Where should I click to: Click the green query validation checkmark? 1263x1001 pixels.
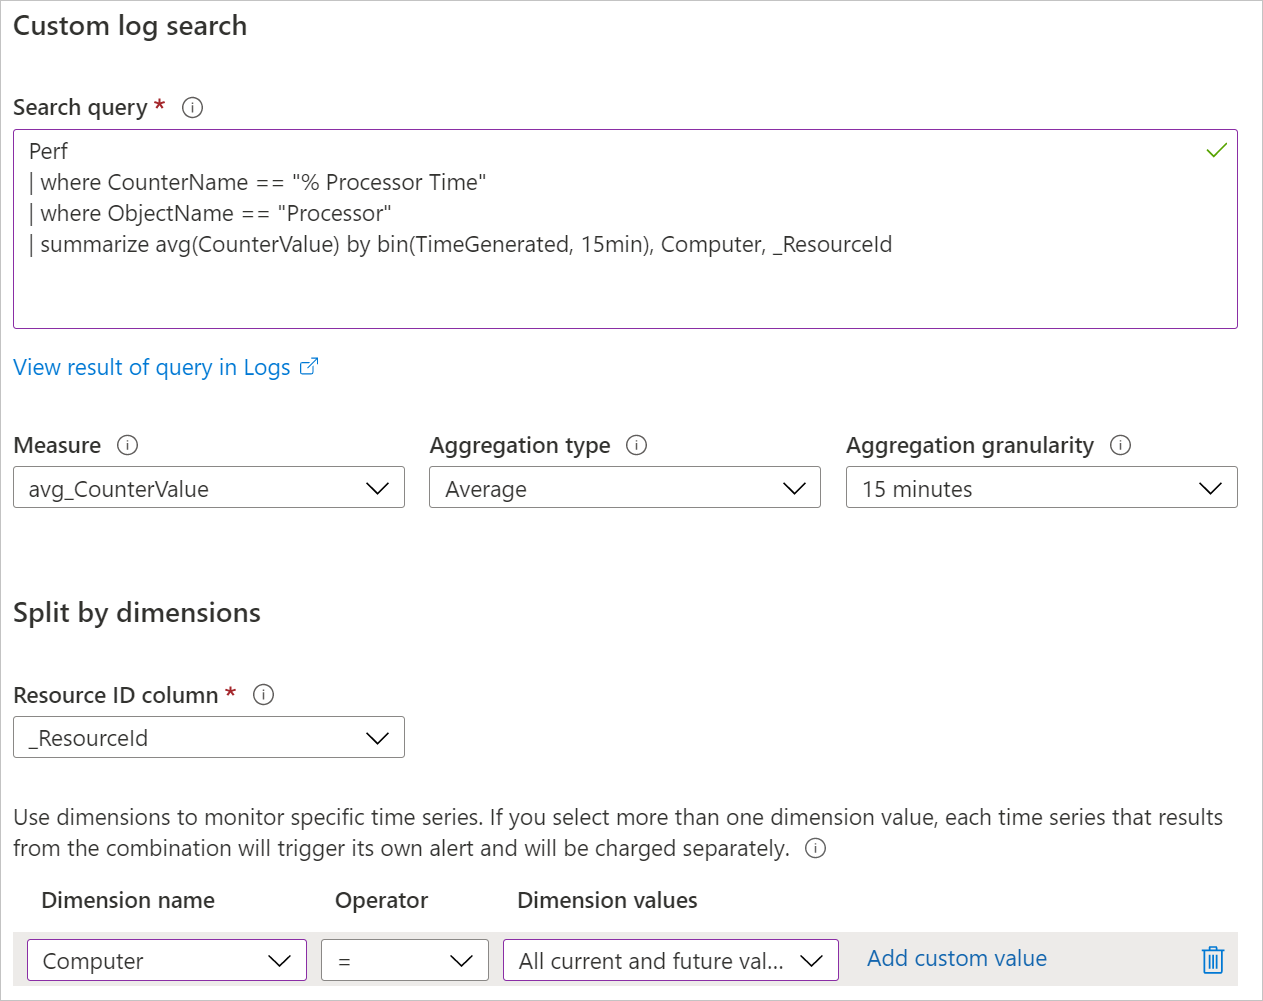click(x=1216, y=151)
